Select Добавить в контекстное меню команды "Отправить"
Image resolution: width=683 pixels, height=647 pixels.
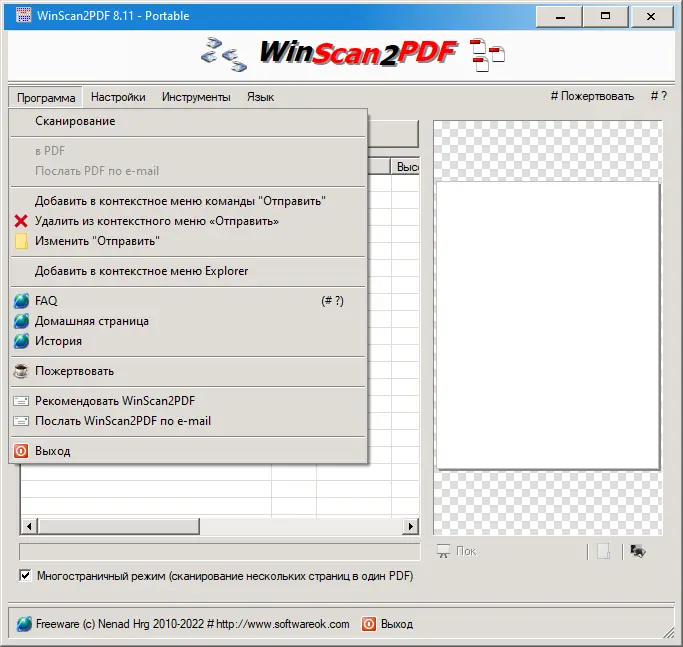(188, 201)
